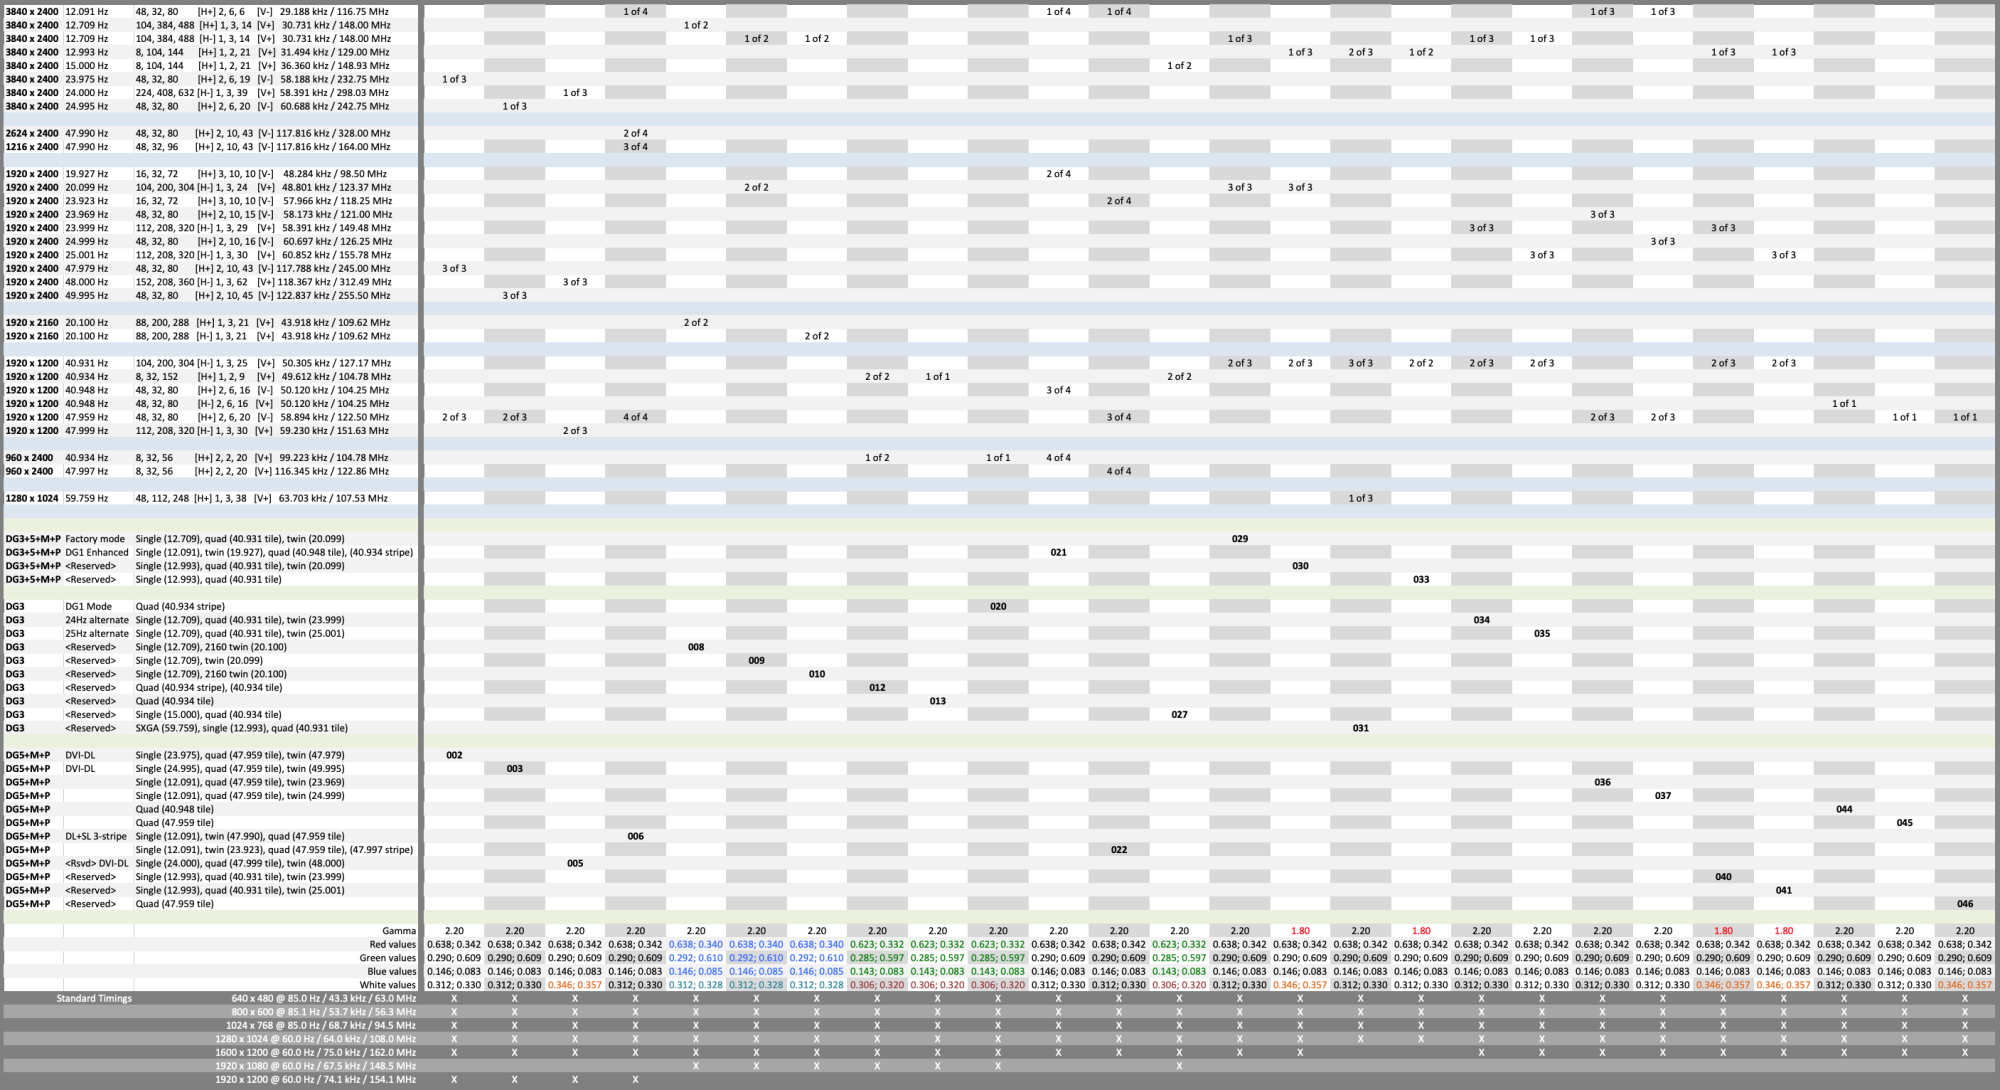2000x1090 pixels.
Task: Click the bold 046 cell
Action: [x=1964, y=904]
